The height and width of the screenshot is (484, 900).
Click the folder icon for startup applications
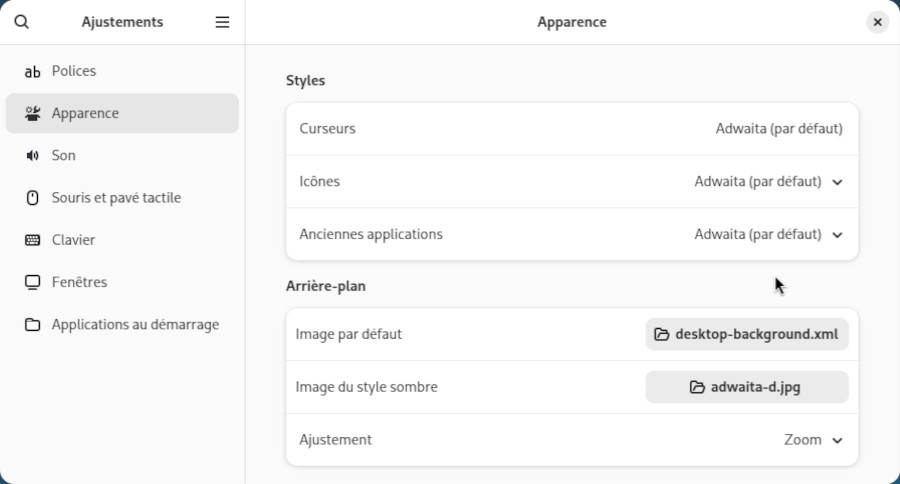click(32, 324)
